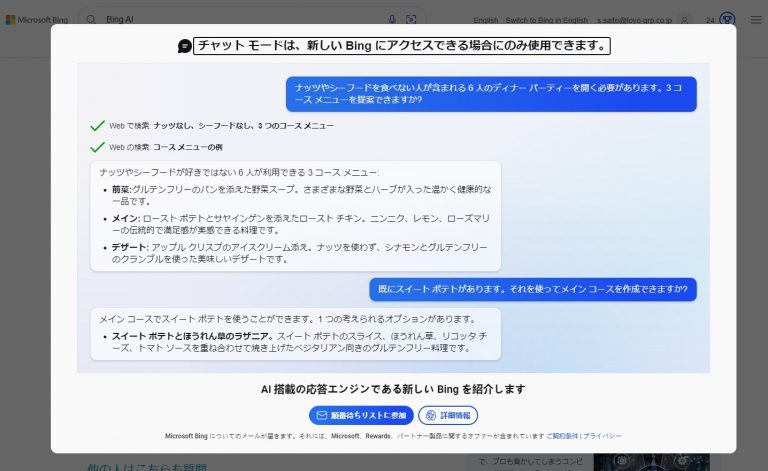
Task: Click the ナッツなし、シーフードなし search text
Action: tap(243, 126)
